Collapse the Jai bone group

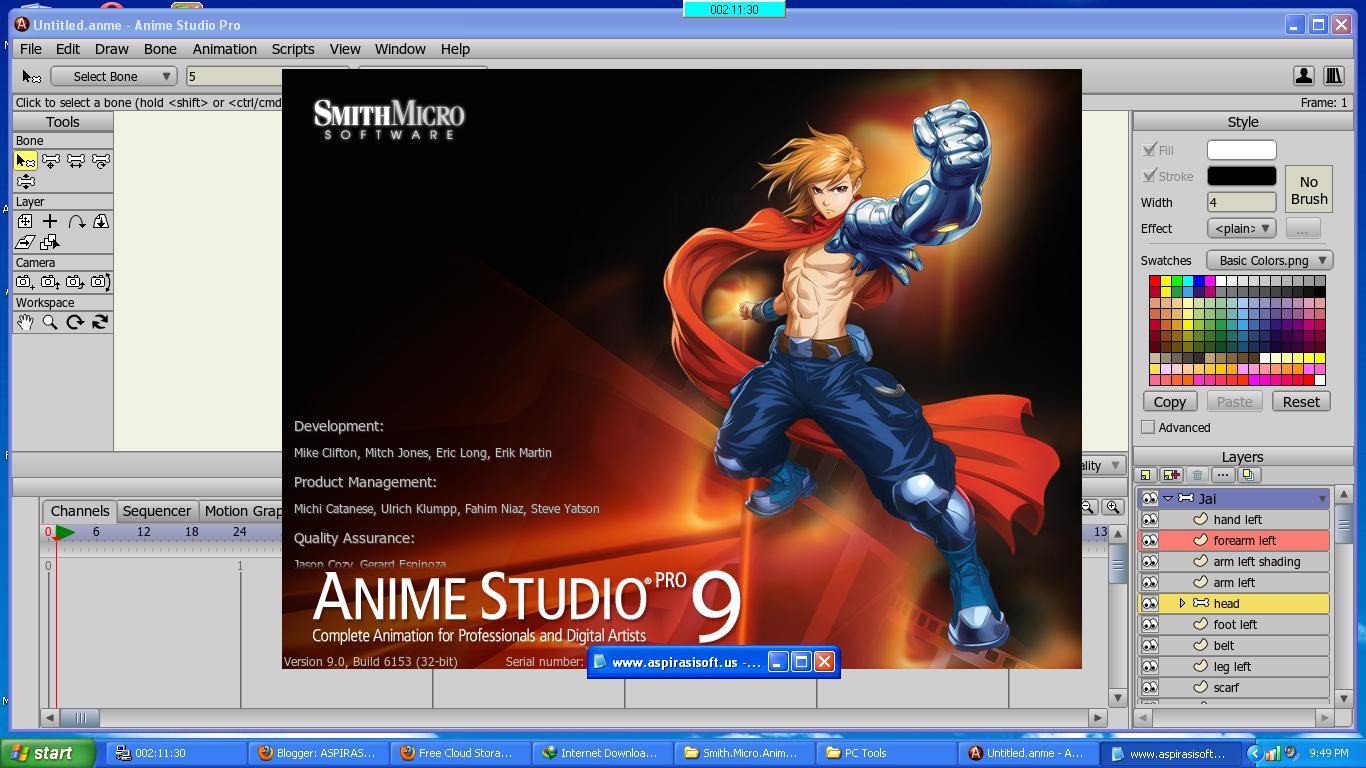(1168, 499)
